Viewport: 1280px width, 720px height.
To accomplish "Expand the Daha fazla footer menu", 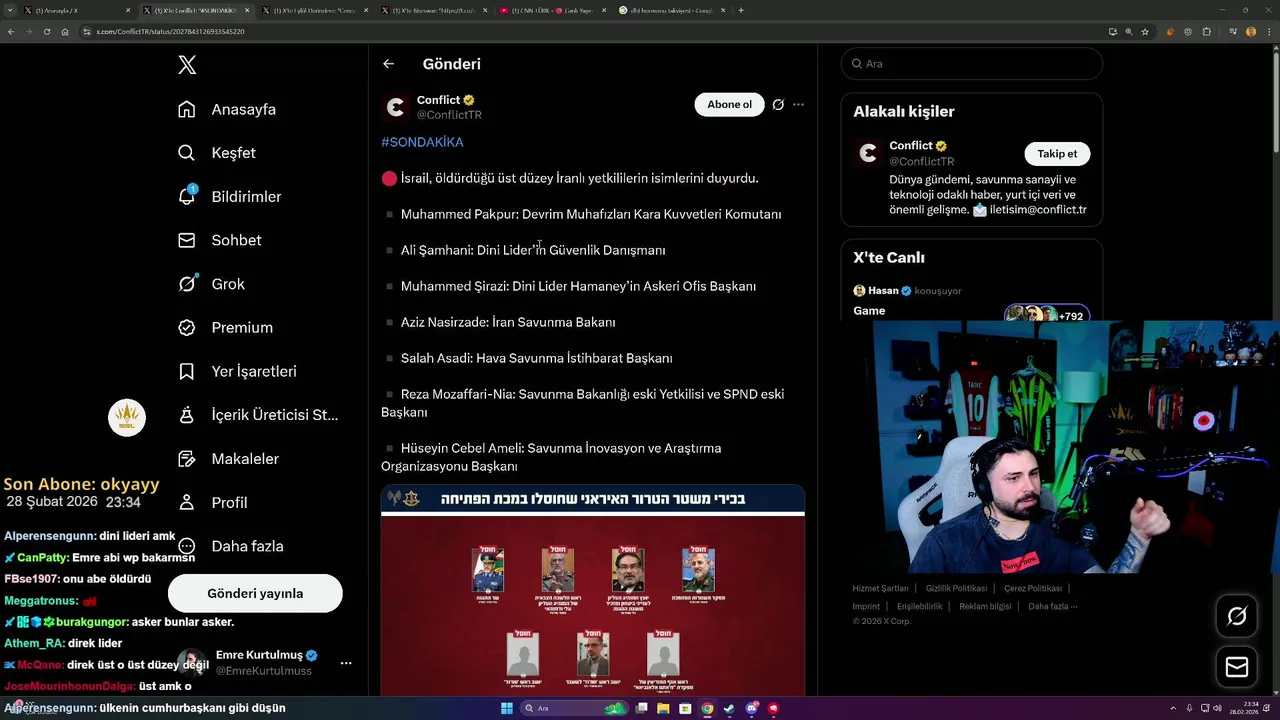I will pyautogui.click(x=1052, y=606).
